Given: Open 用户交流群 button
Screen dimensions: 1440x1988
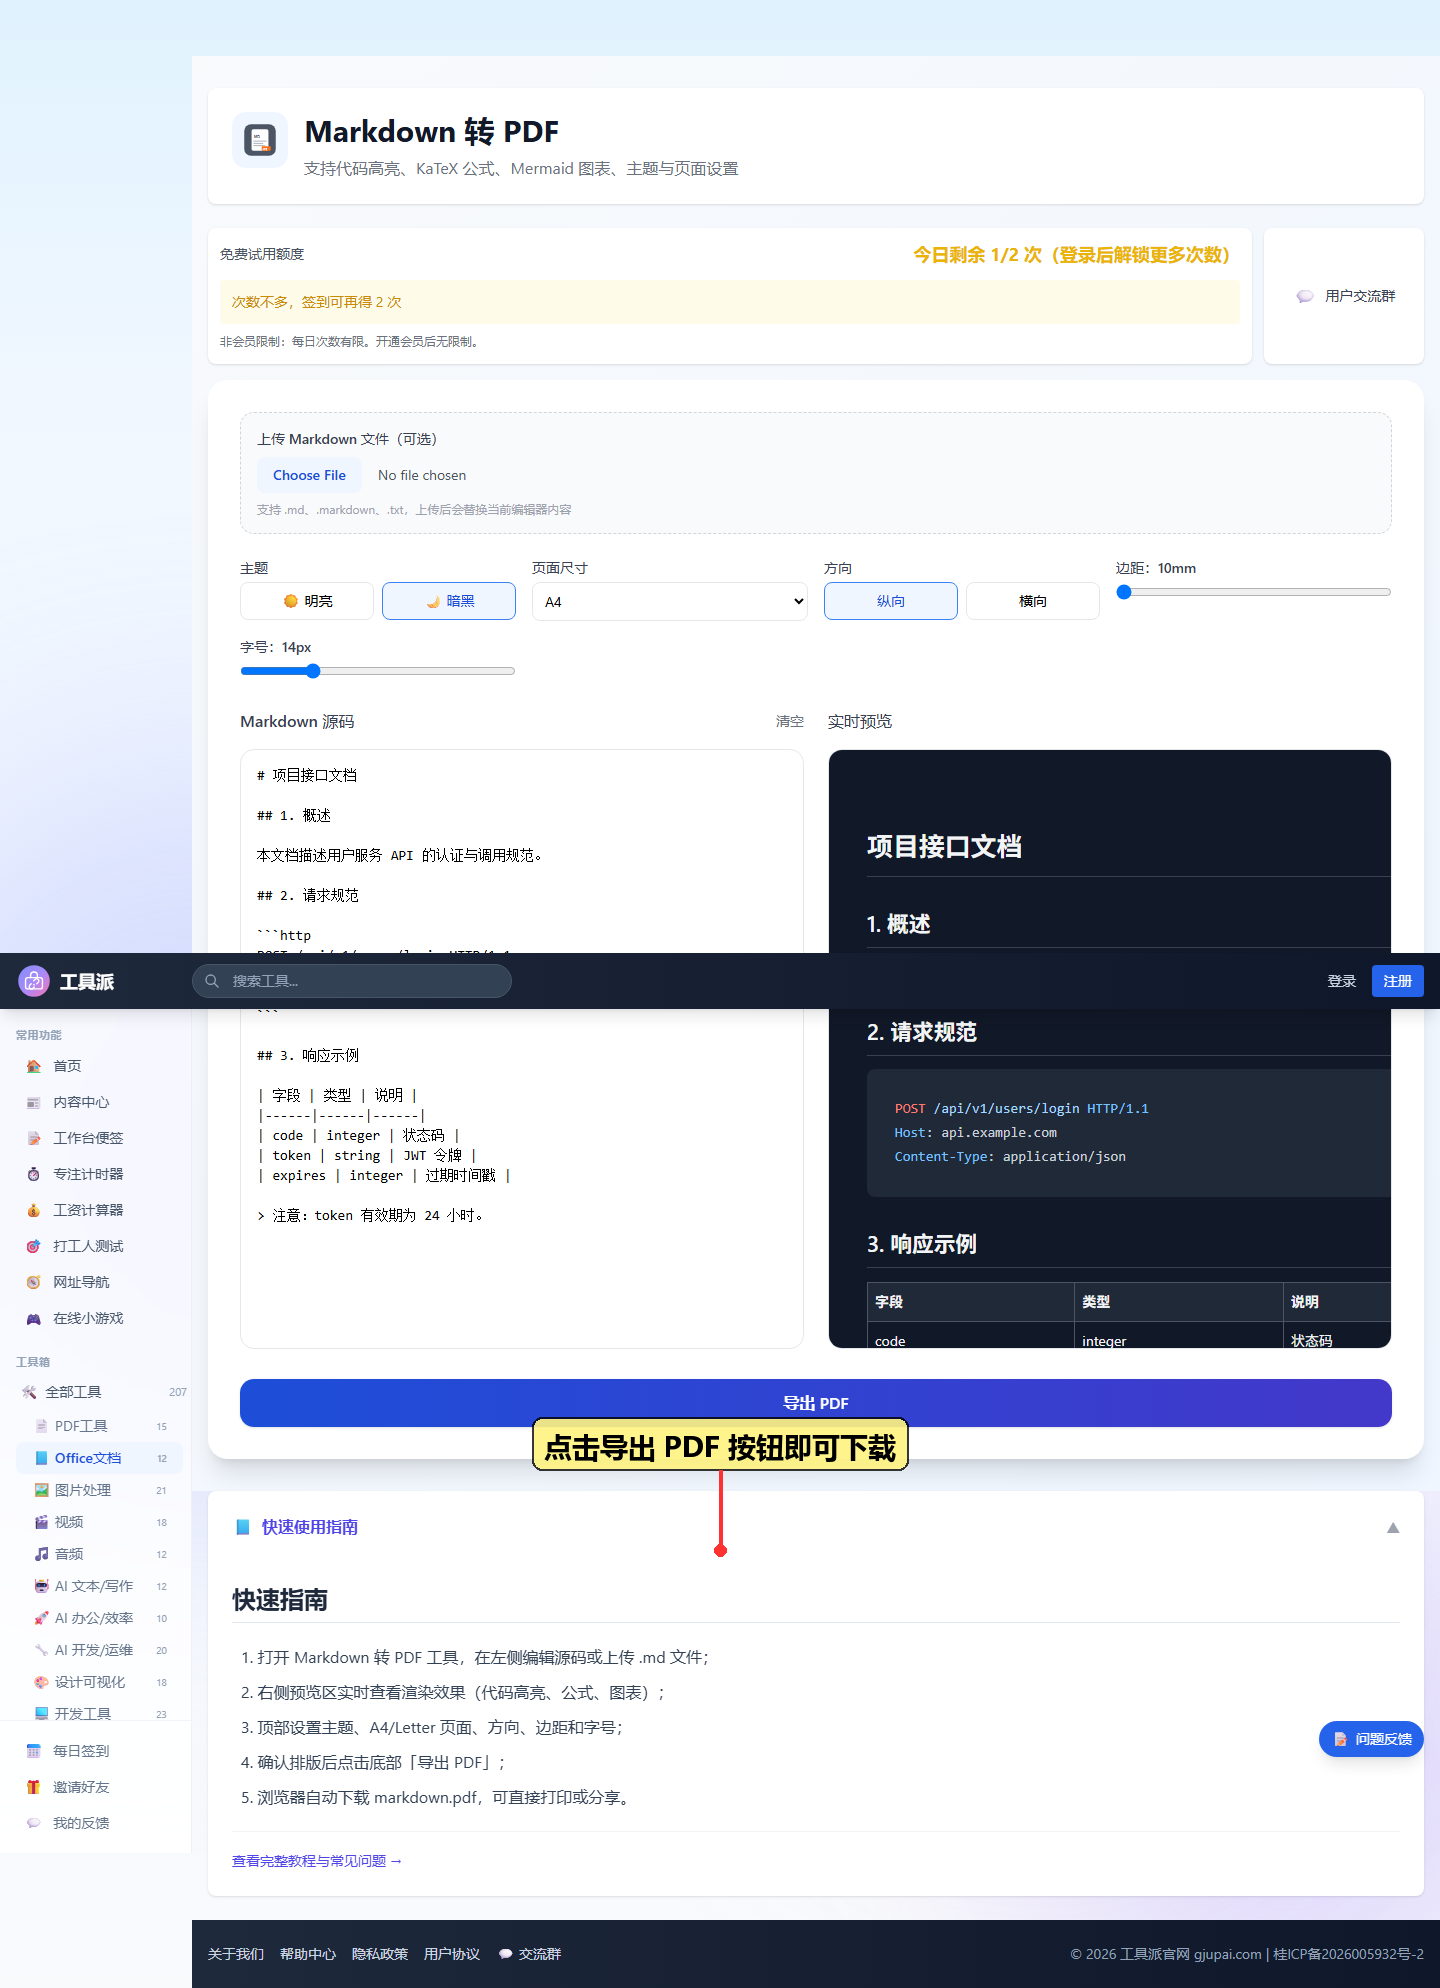Looking at the screenshot, I should pyautogui.click(x=1346, y=296).
